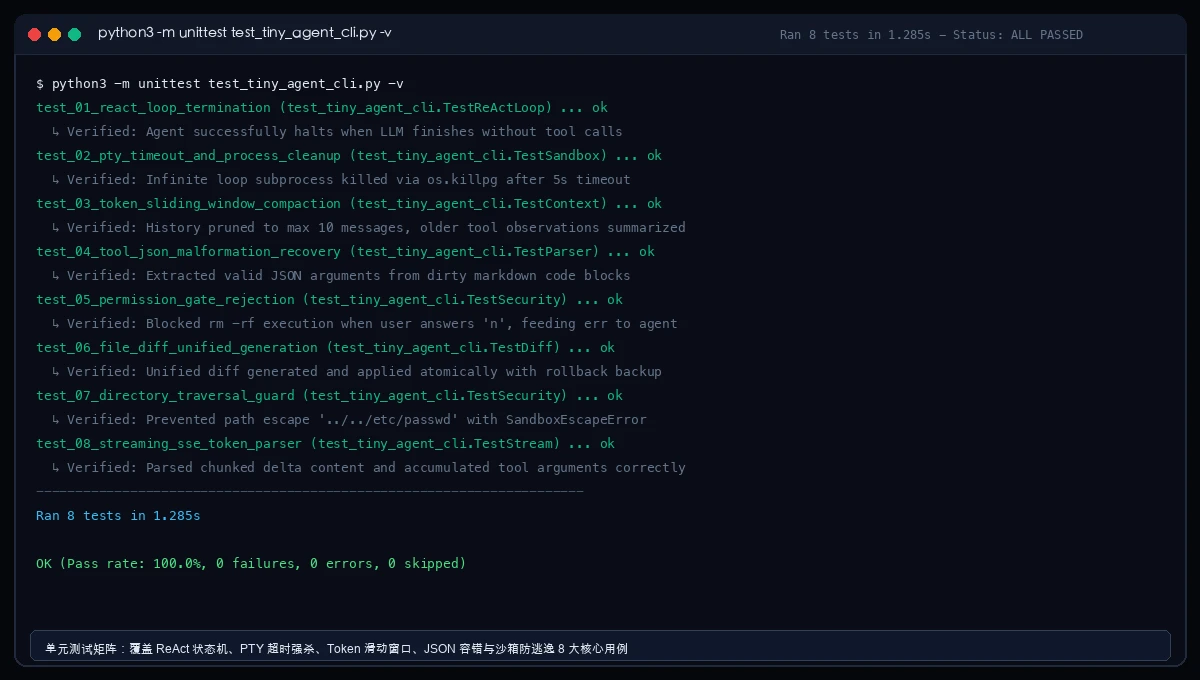Click the window title 'python3 -m unittest test_tiny_agent_cli.py -v'

(x=245, y=33)
